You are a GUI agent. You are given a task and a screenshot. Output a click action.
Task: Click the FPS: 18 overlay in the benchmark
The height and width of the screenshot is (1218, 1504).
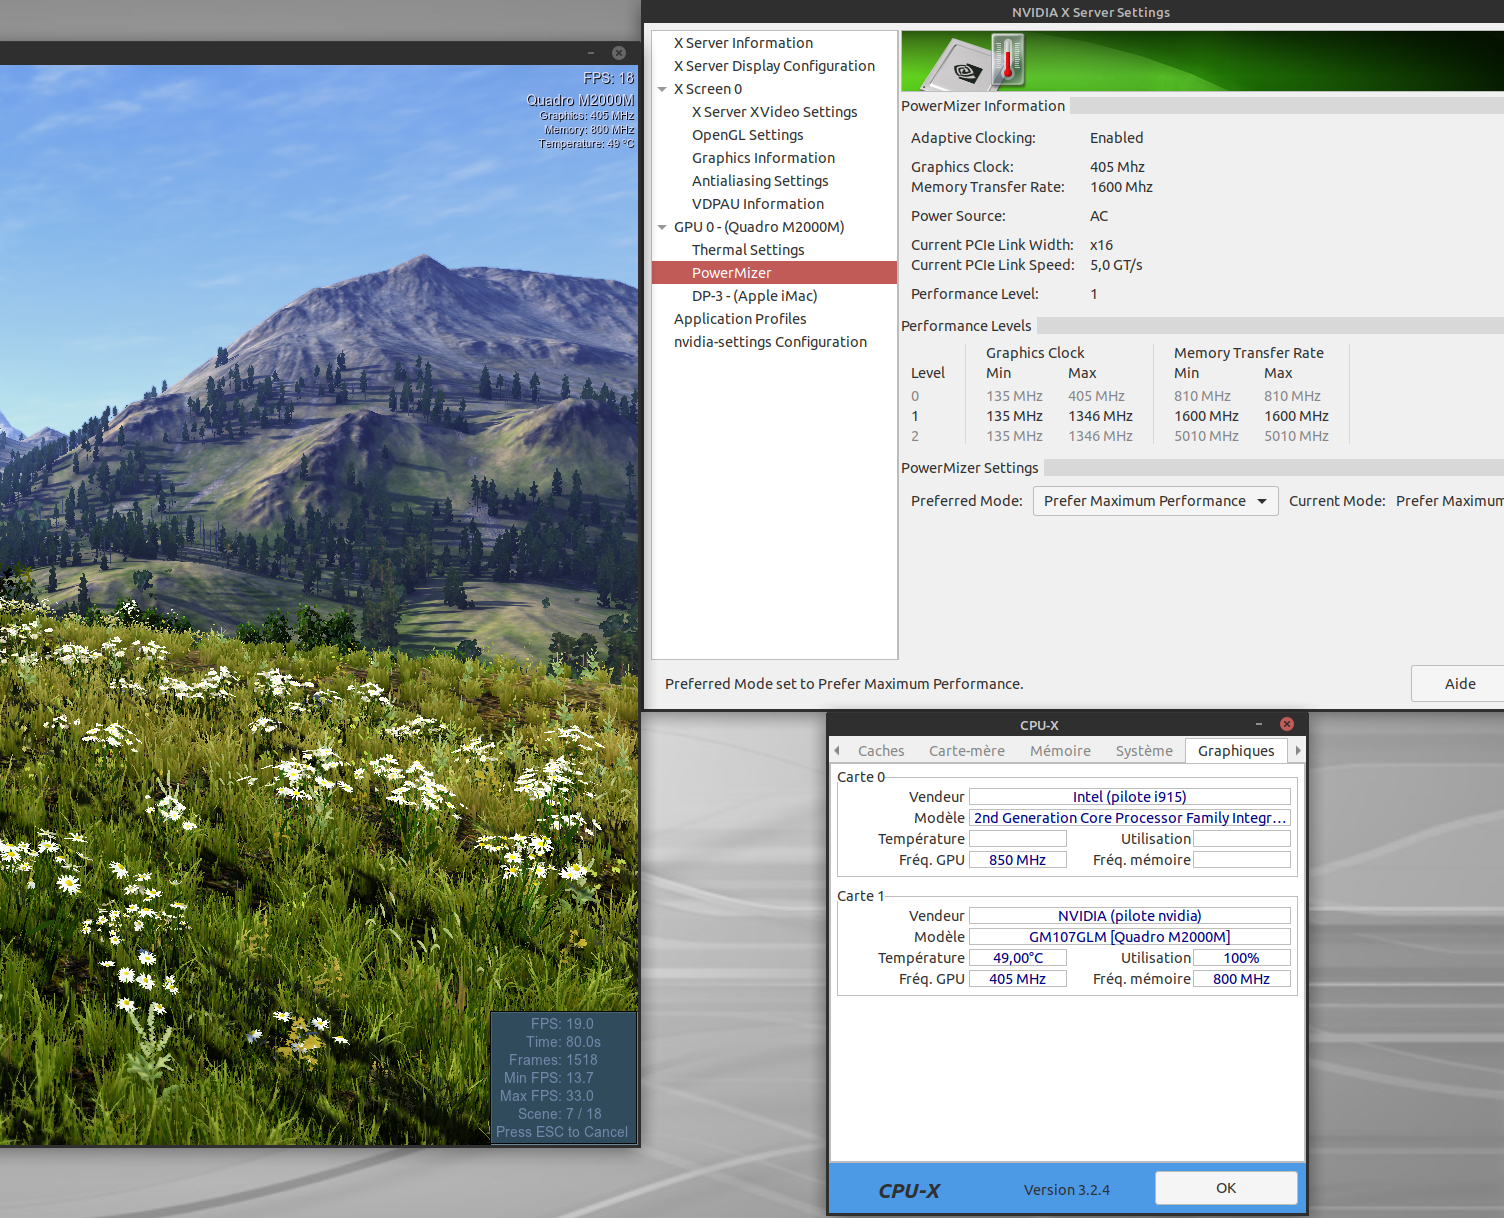coord(608,78)
